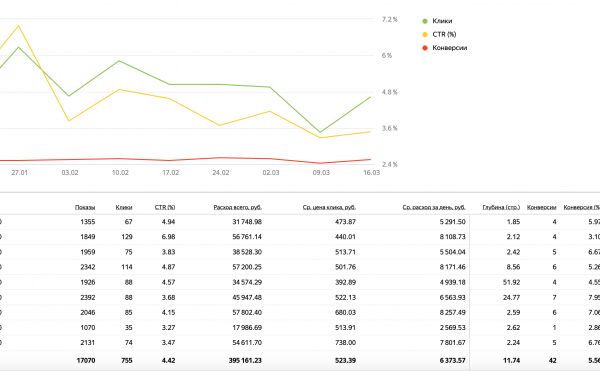Select the 17.02 date on chart axis
This screenshot has width=600, height=371.
[171, 173]
